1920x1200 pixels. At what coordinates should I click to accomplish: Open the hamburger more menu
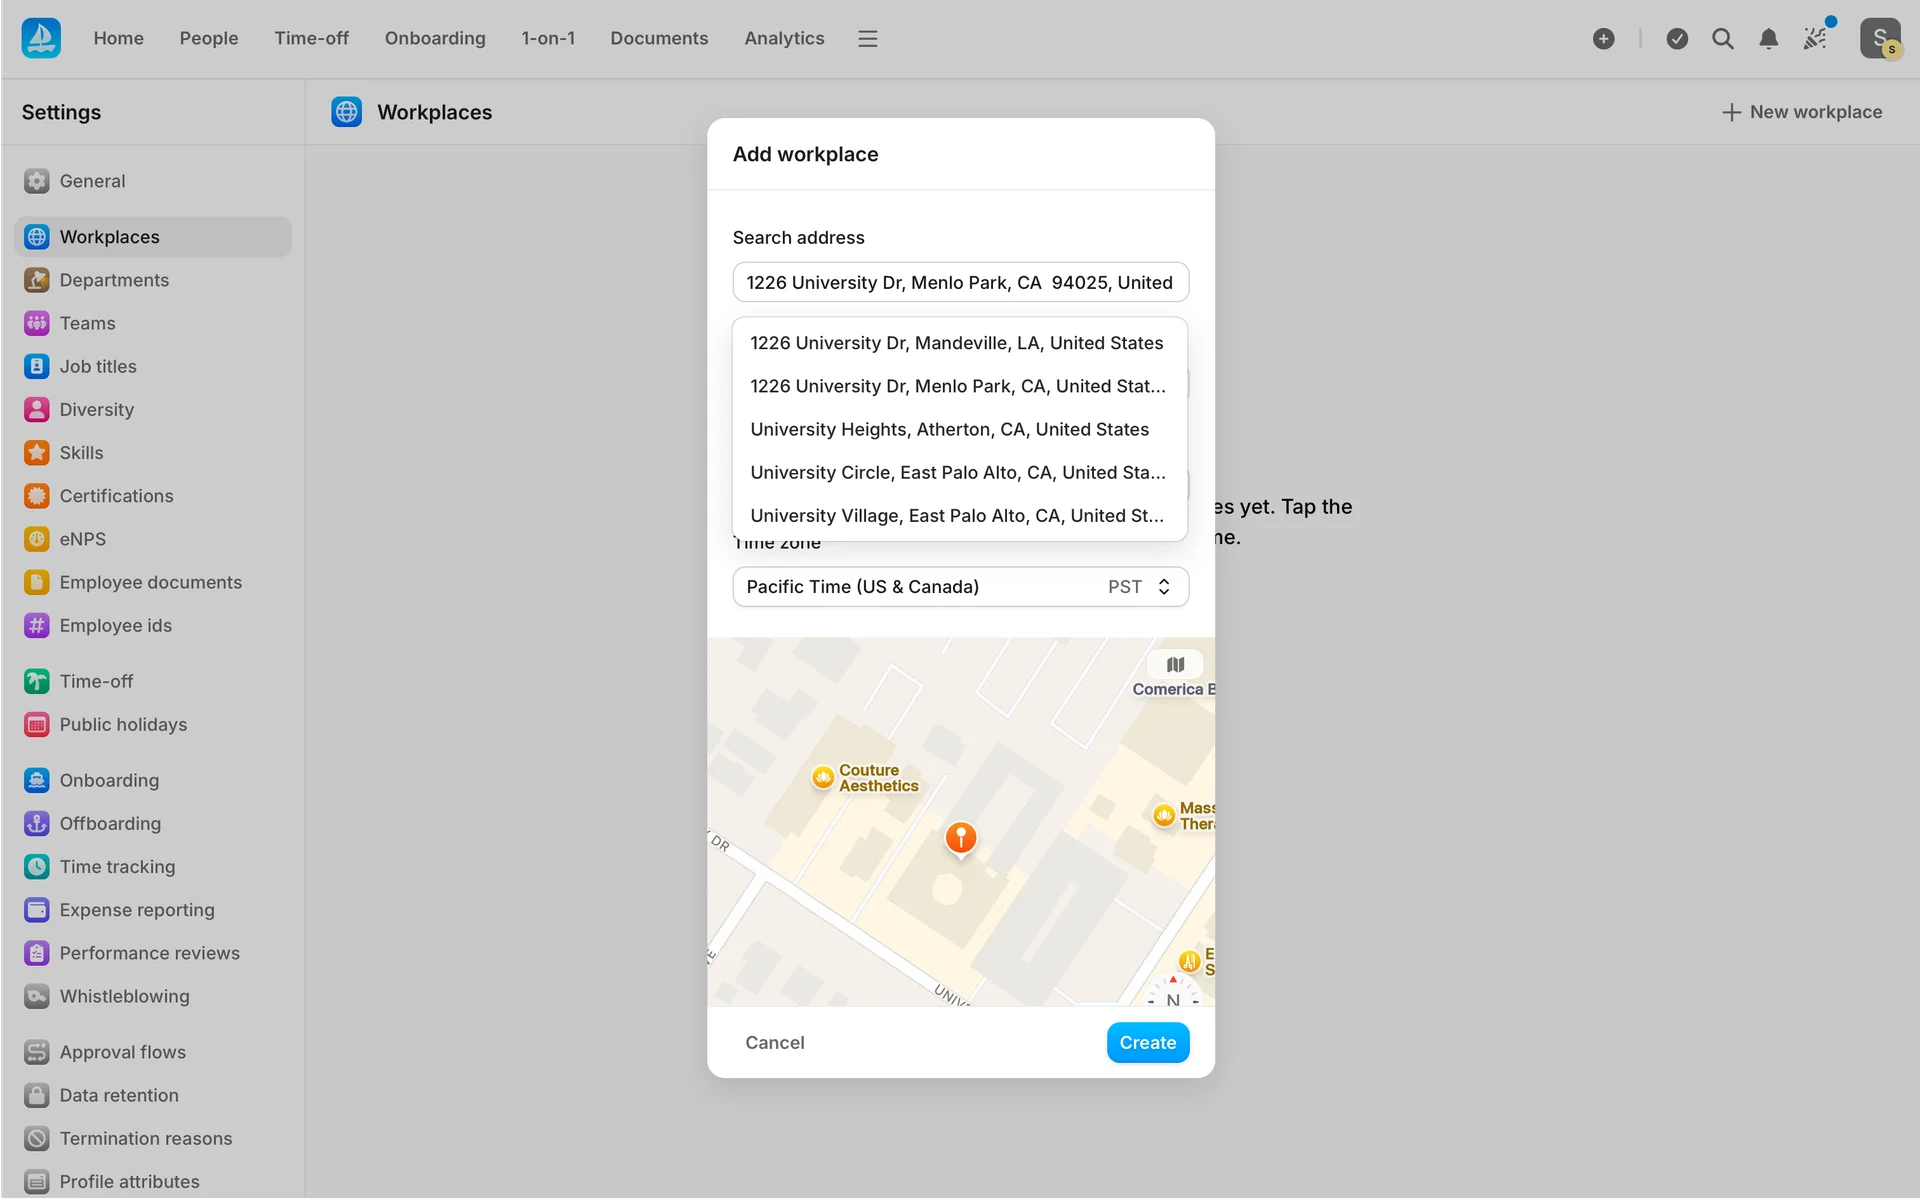(x=867, y=39)
